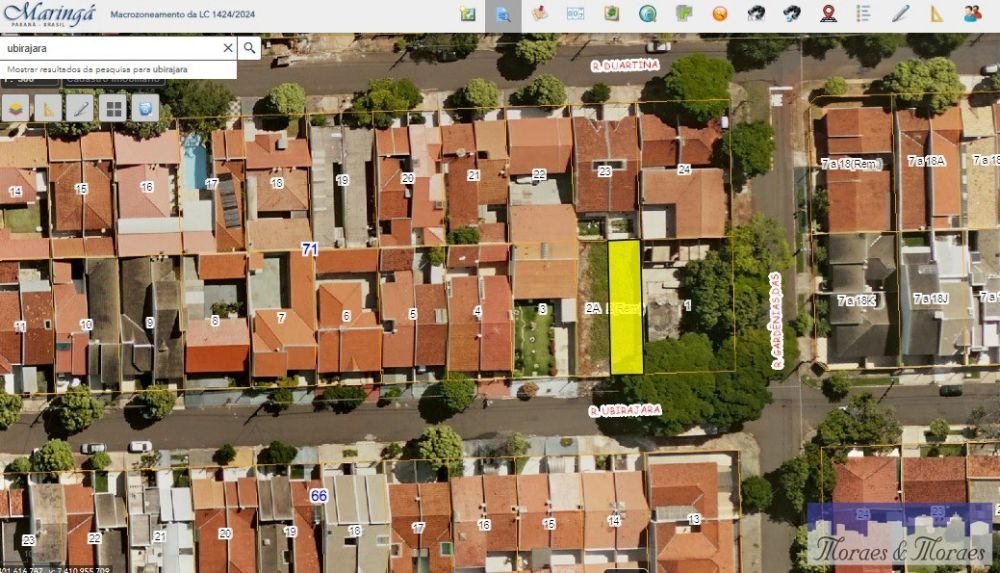Click the block number 71 label
1000x573 pixels.
tap(309, 248)
